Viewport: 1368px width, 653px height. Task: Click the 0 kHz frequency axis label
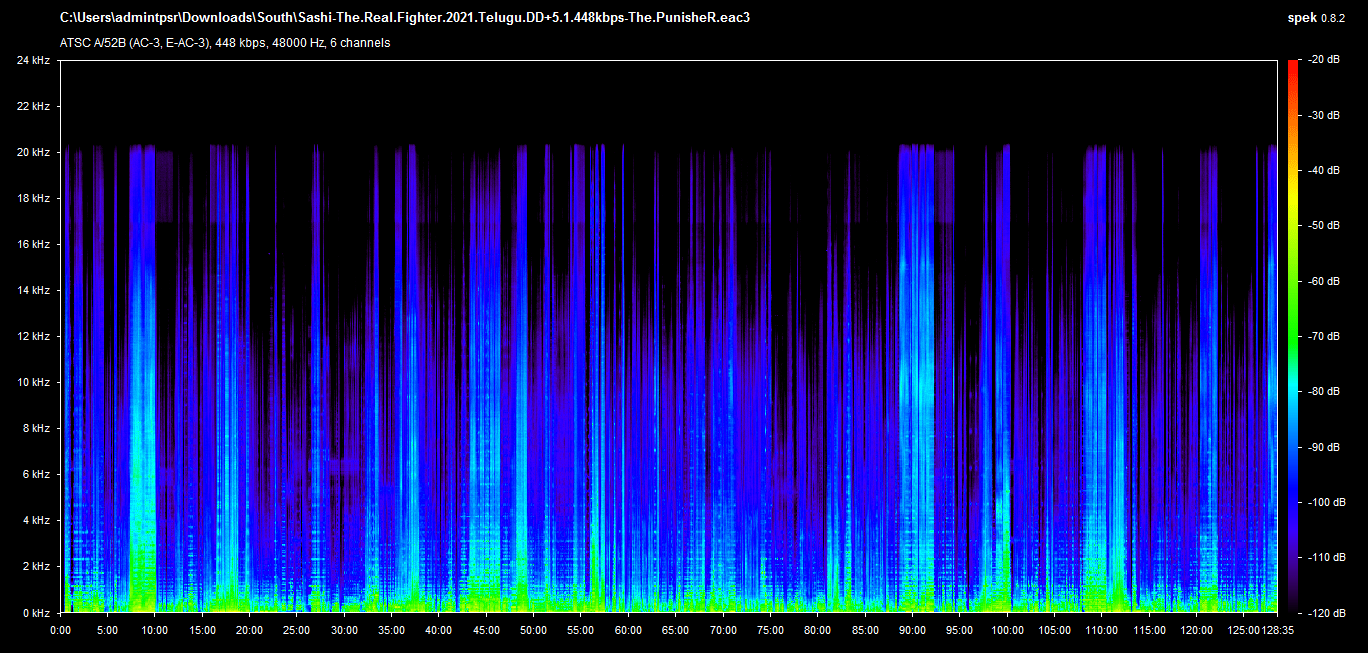pyautogui.click(x=36, y=612)
